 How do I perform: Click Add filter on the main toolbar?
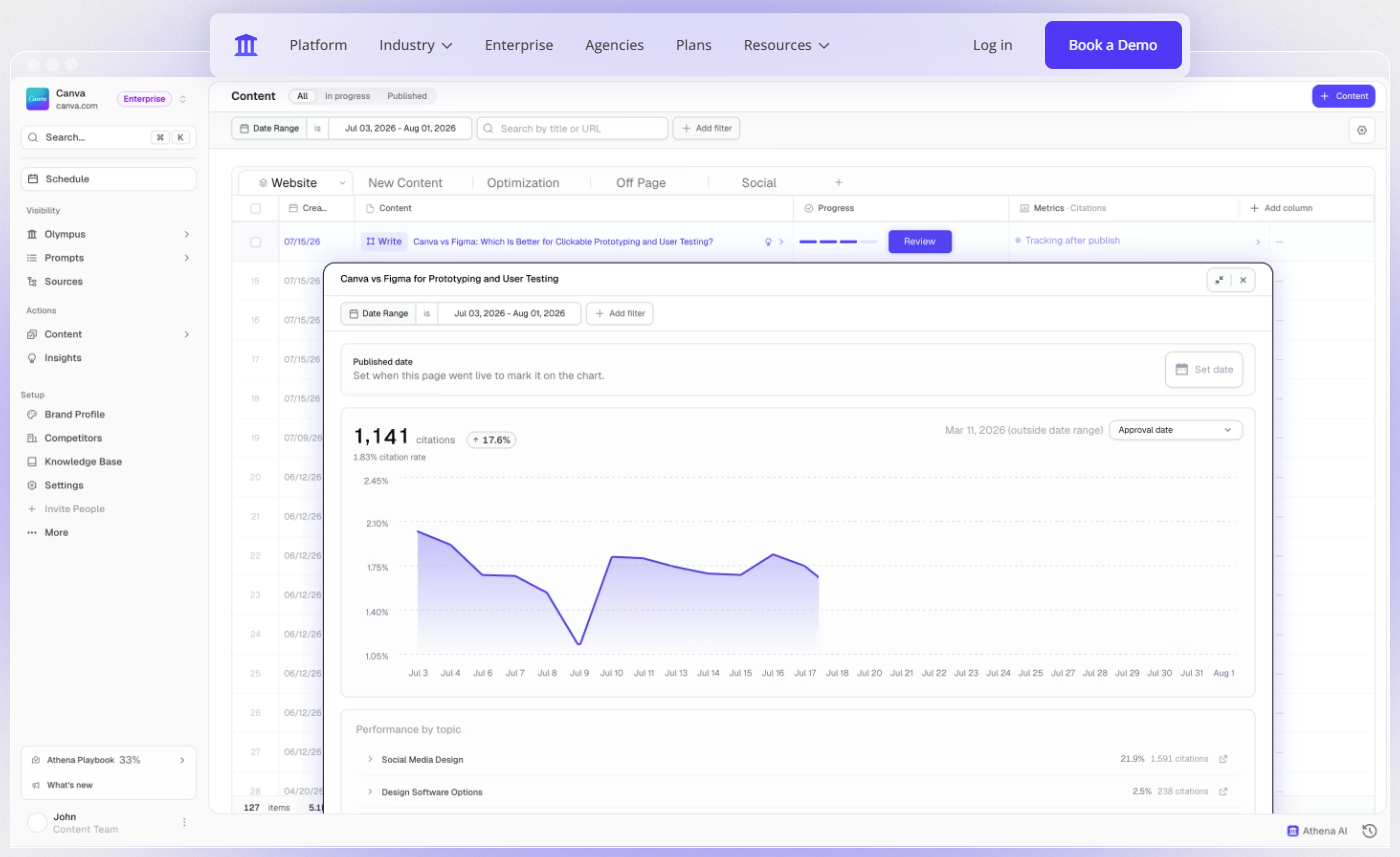coord(706,128)
